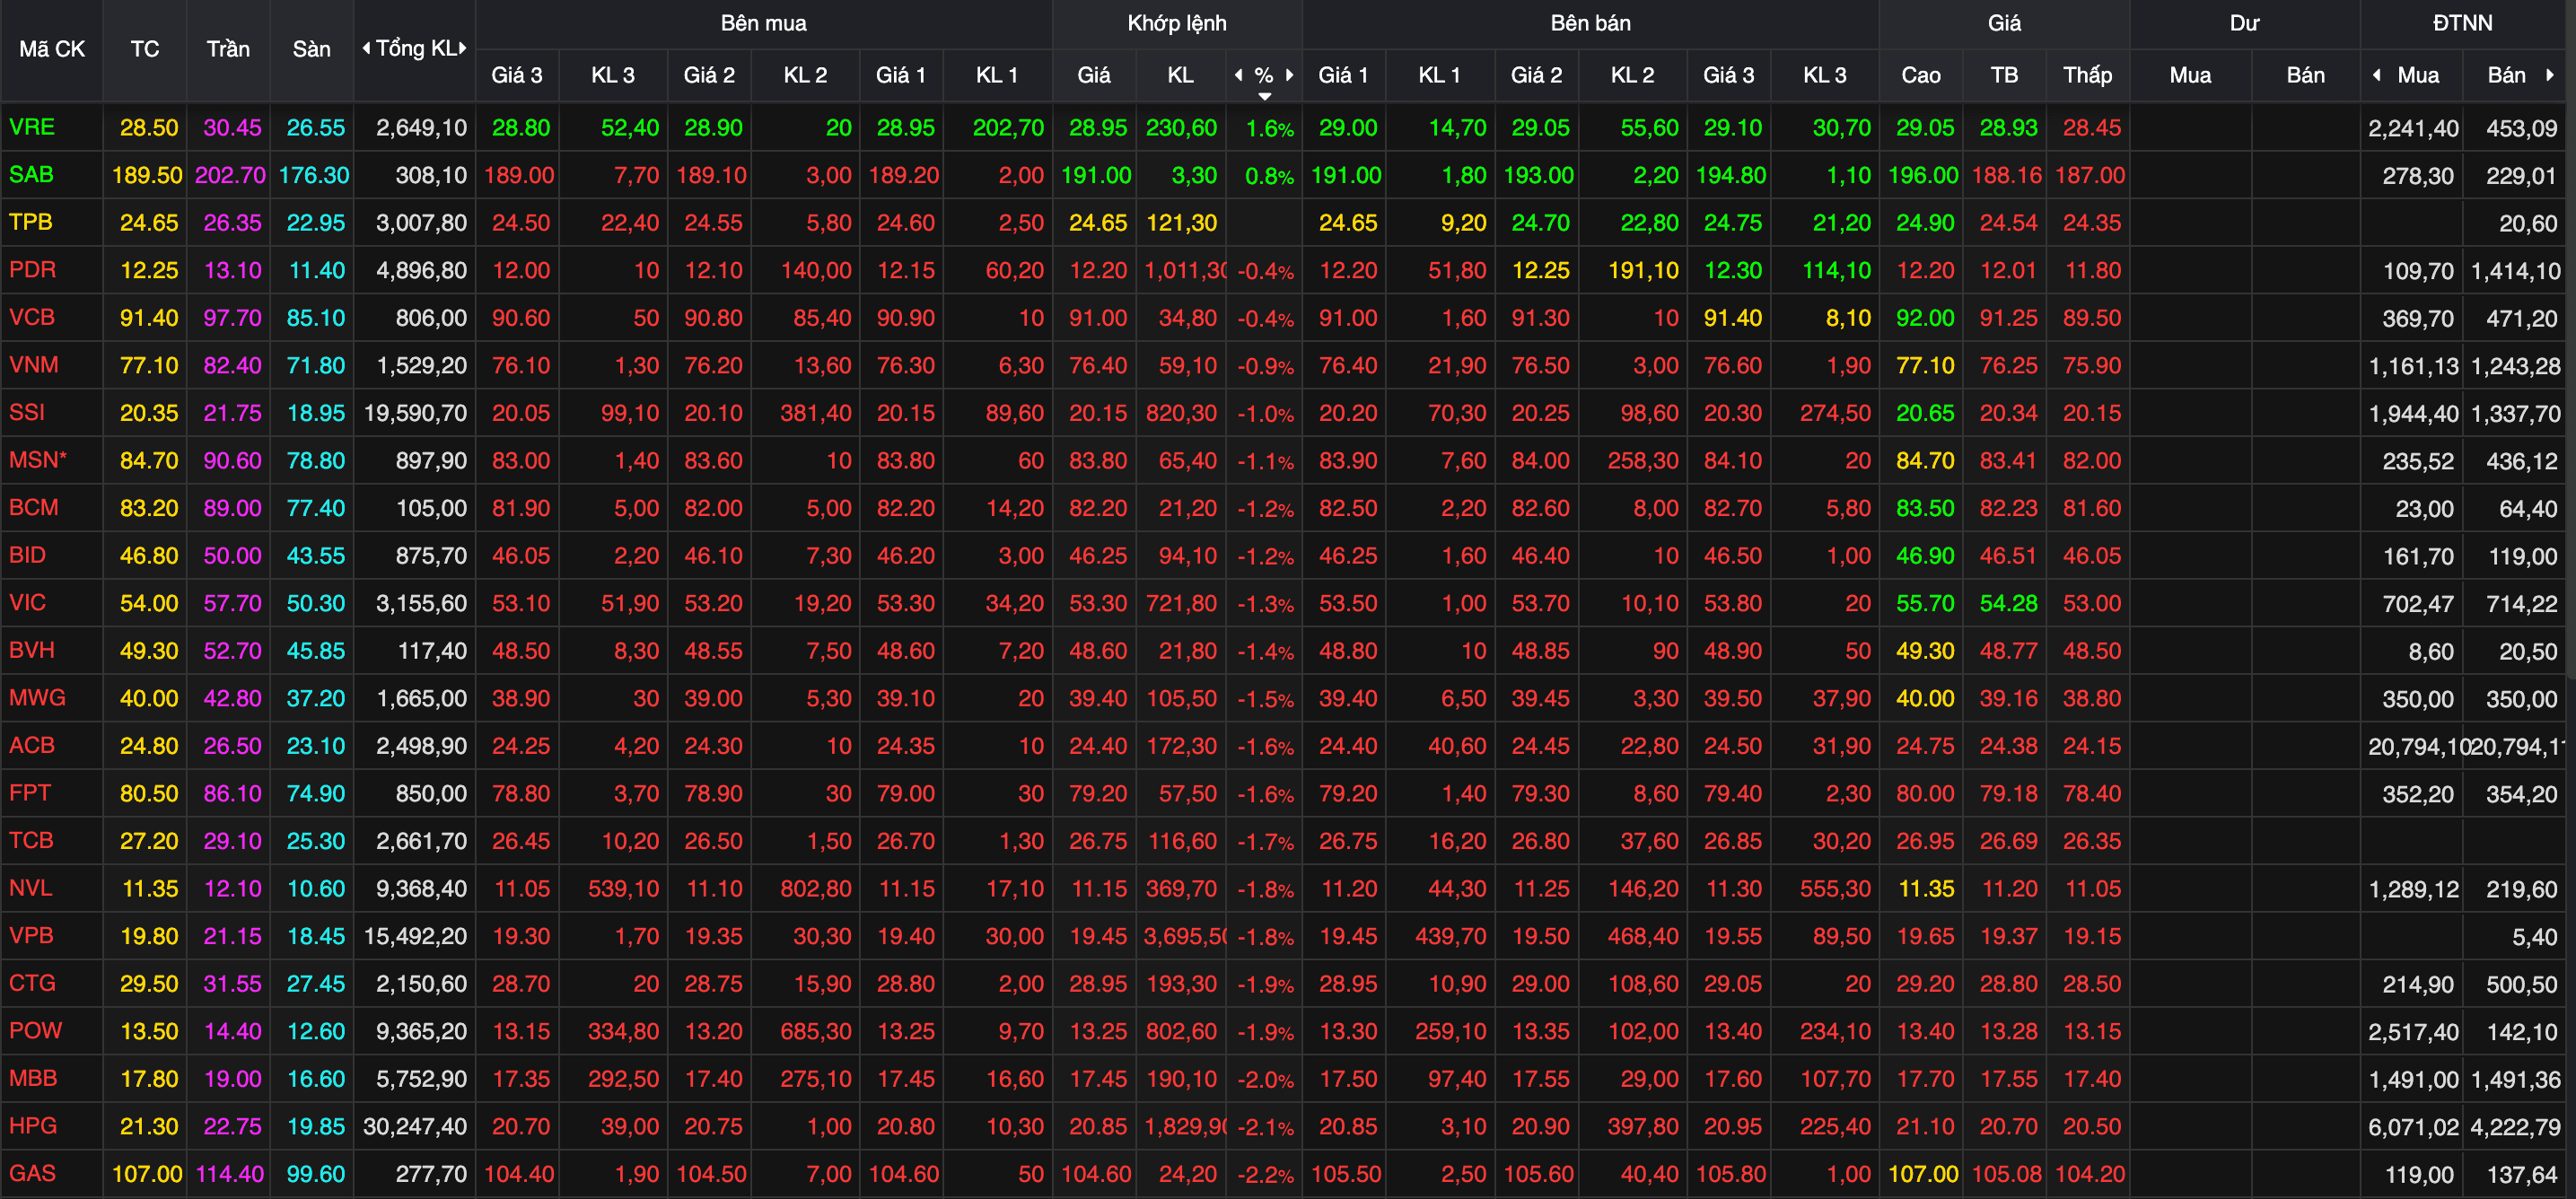
Task: Click NVL buy volume 802,80
Action: coord(816,888)
